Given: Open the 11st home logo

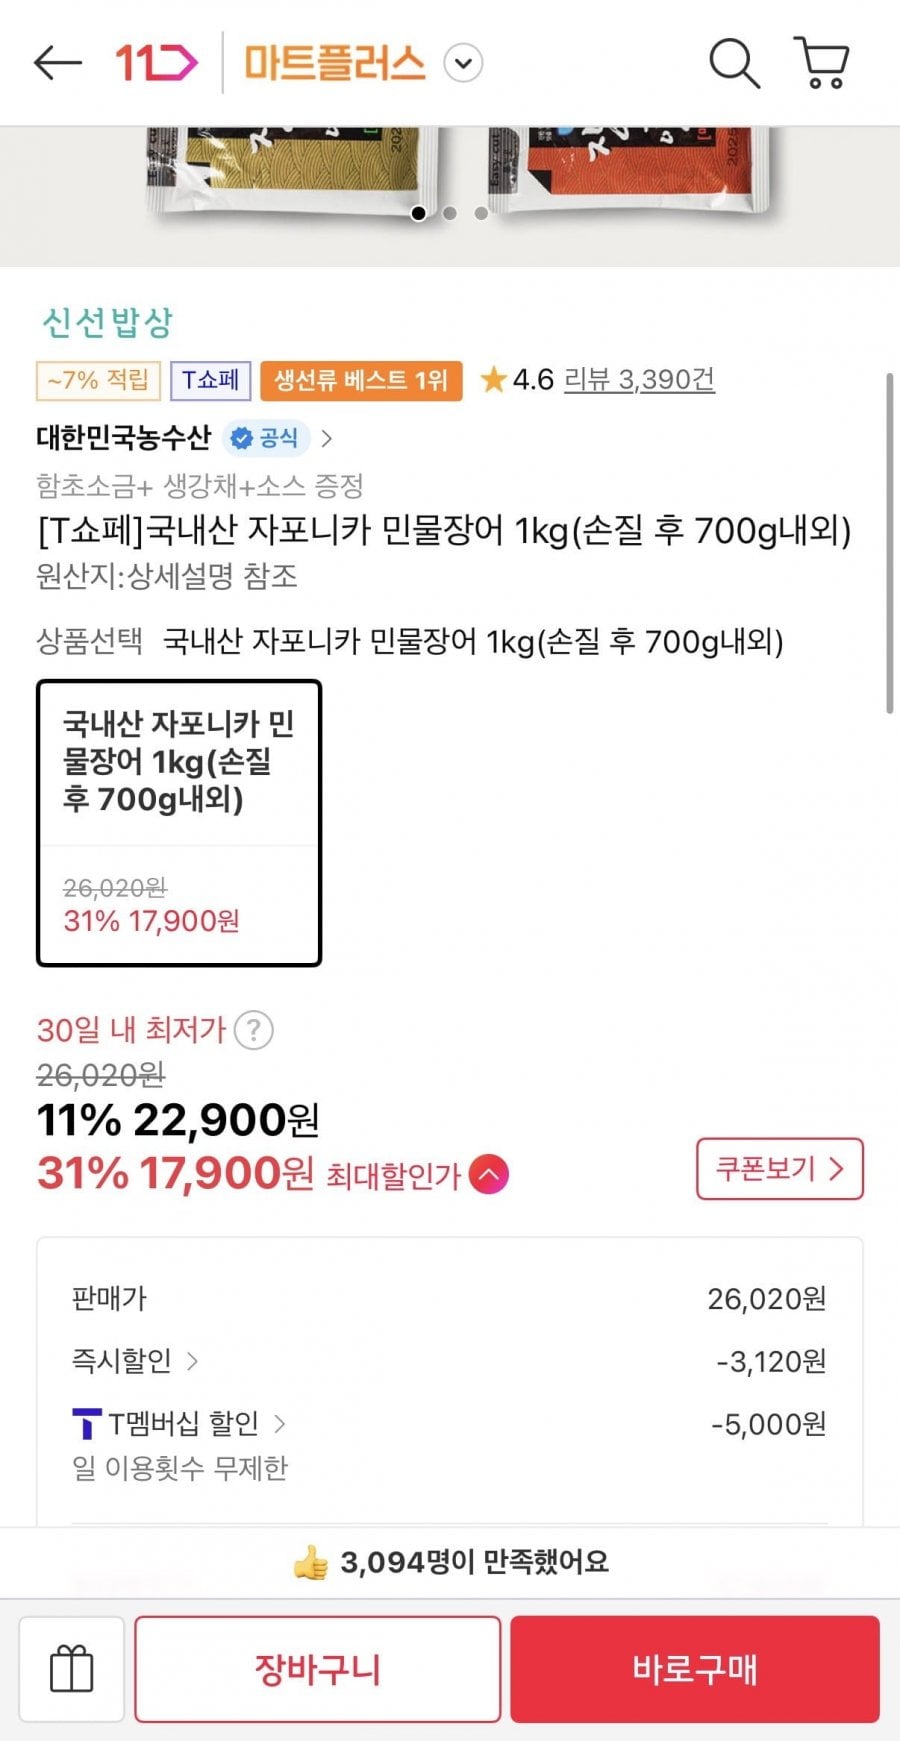Looking at the screenshot, I should (156, 63).
